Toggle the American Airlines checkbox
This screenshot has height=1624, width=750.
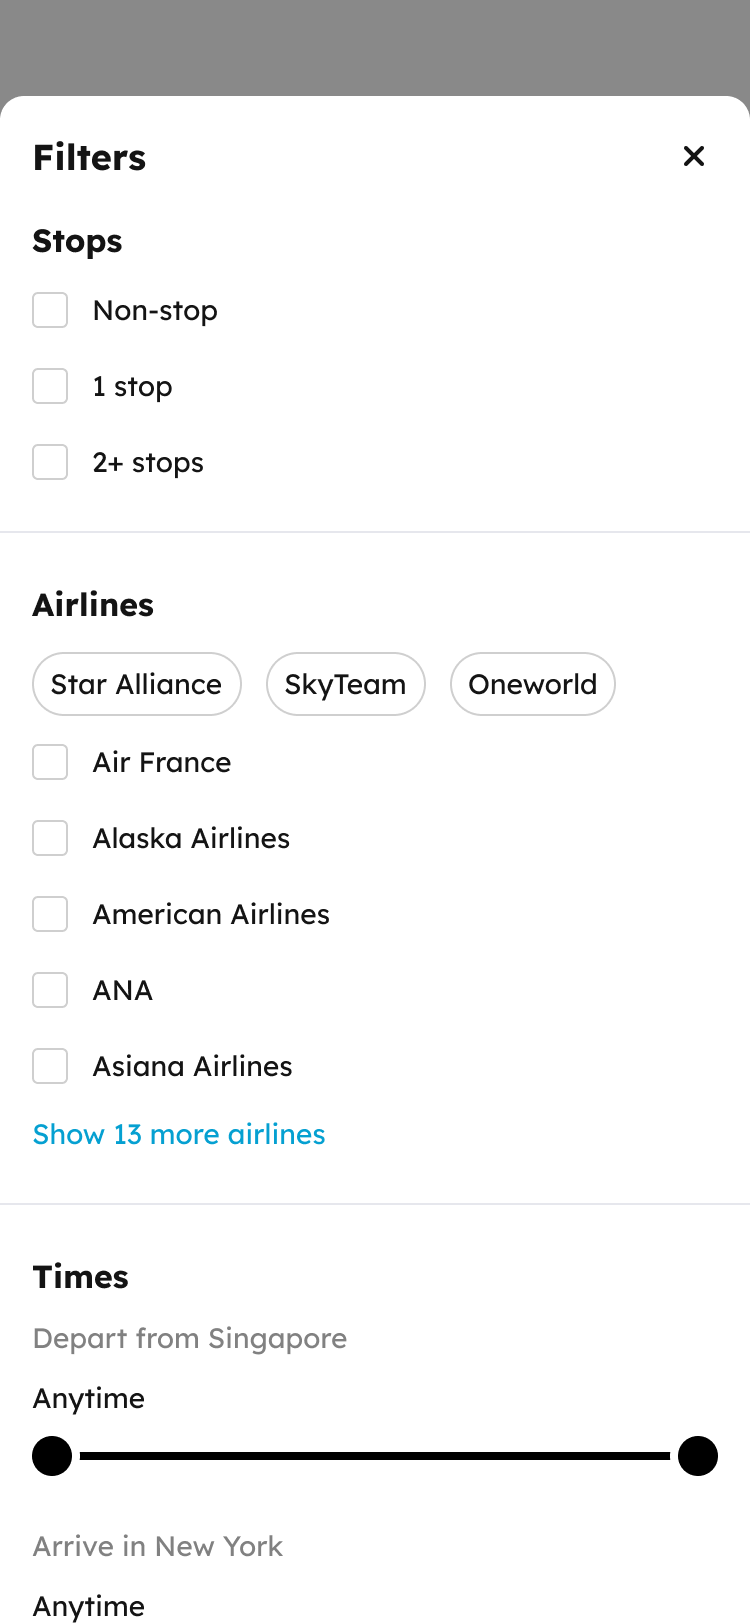coord(50,914)
